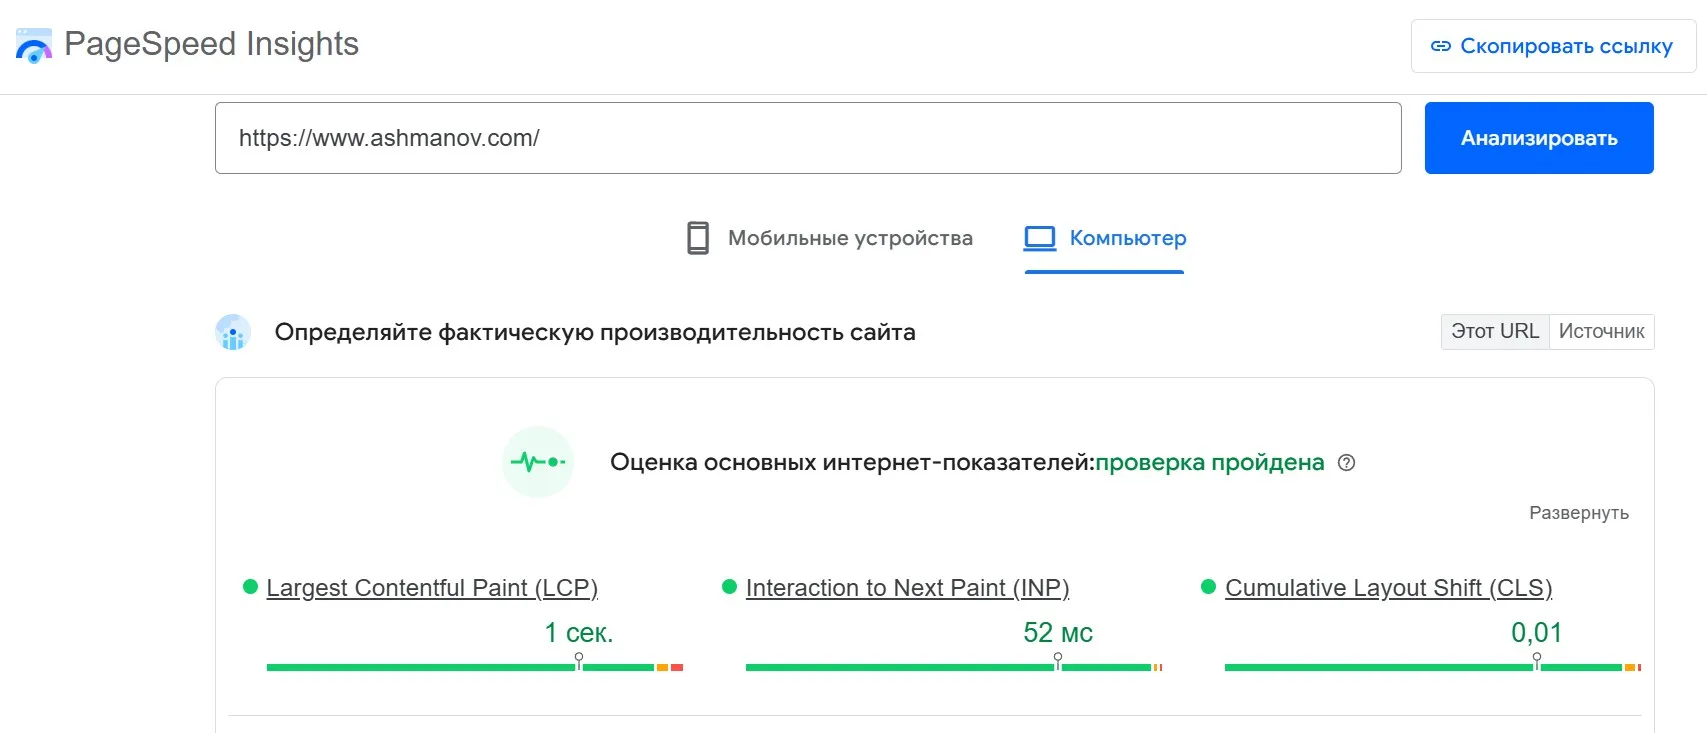Click the green dot beside INP

(x=729, y=587)
